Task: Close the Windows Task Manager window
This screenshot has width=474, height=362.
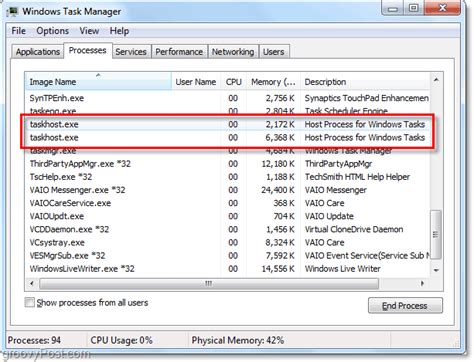Action: tap(442, 8)
